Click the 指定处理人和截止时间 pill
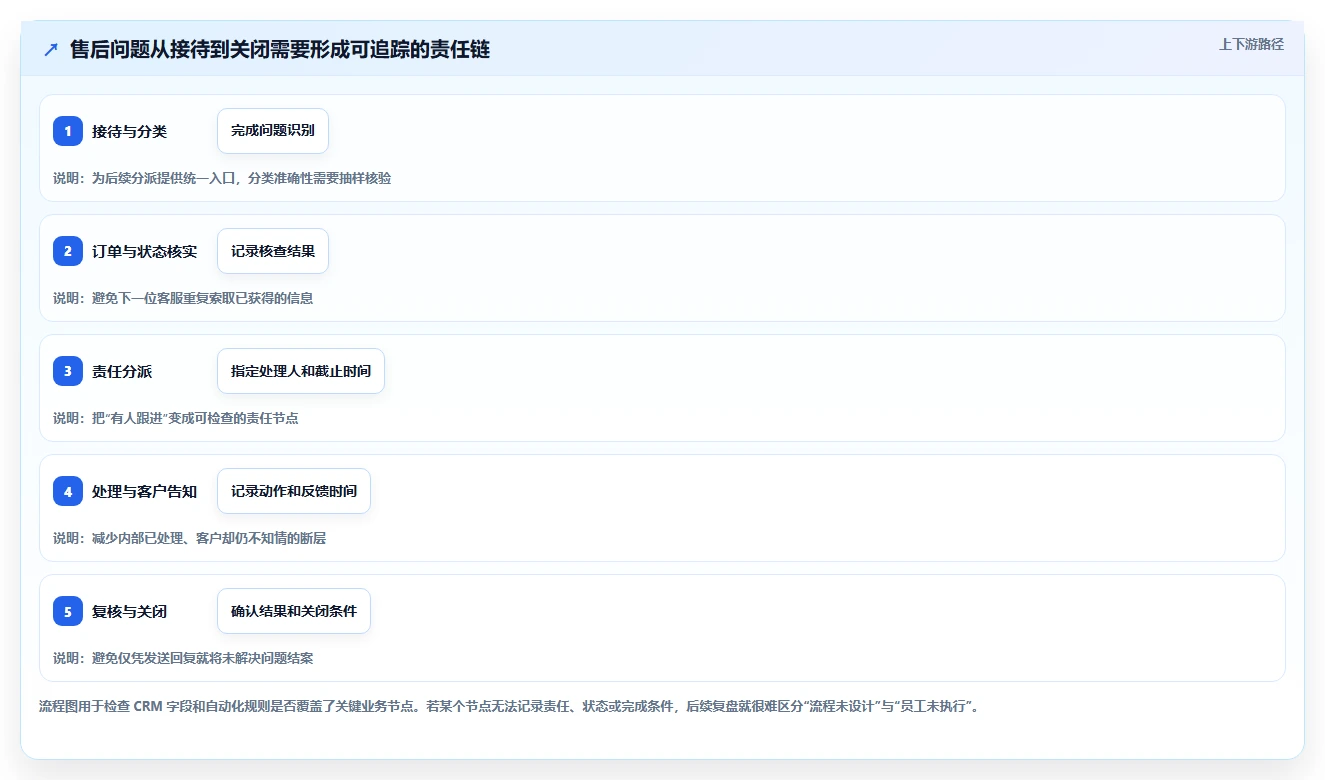The height and width of the screenshot is (780, 1325). (301, 371)
